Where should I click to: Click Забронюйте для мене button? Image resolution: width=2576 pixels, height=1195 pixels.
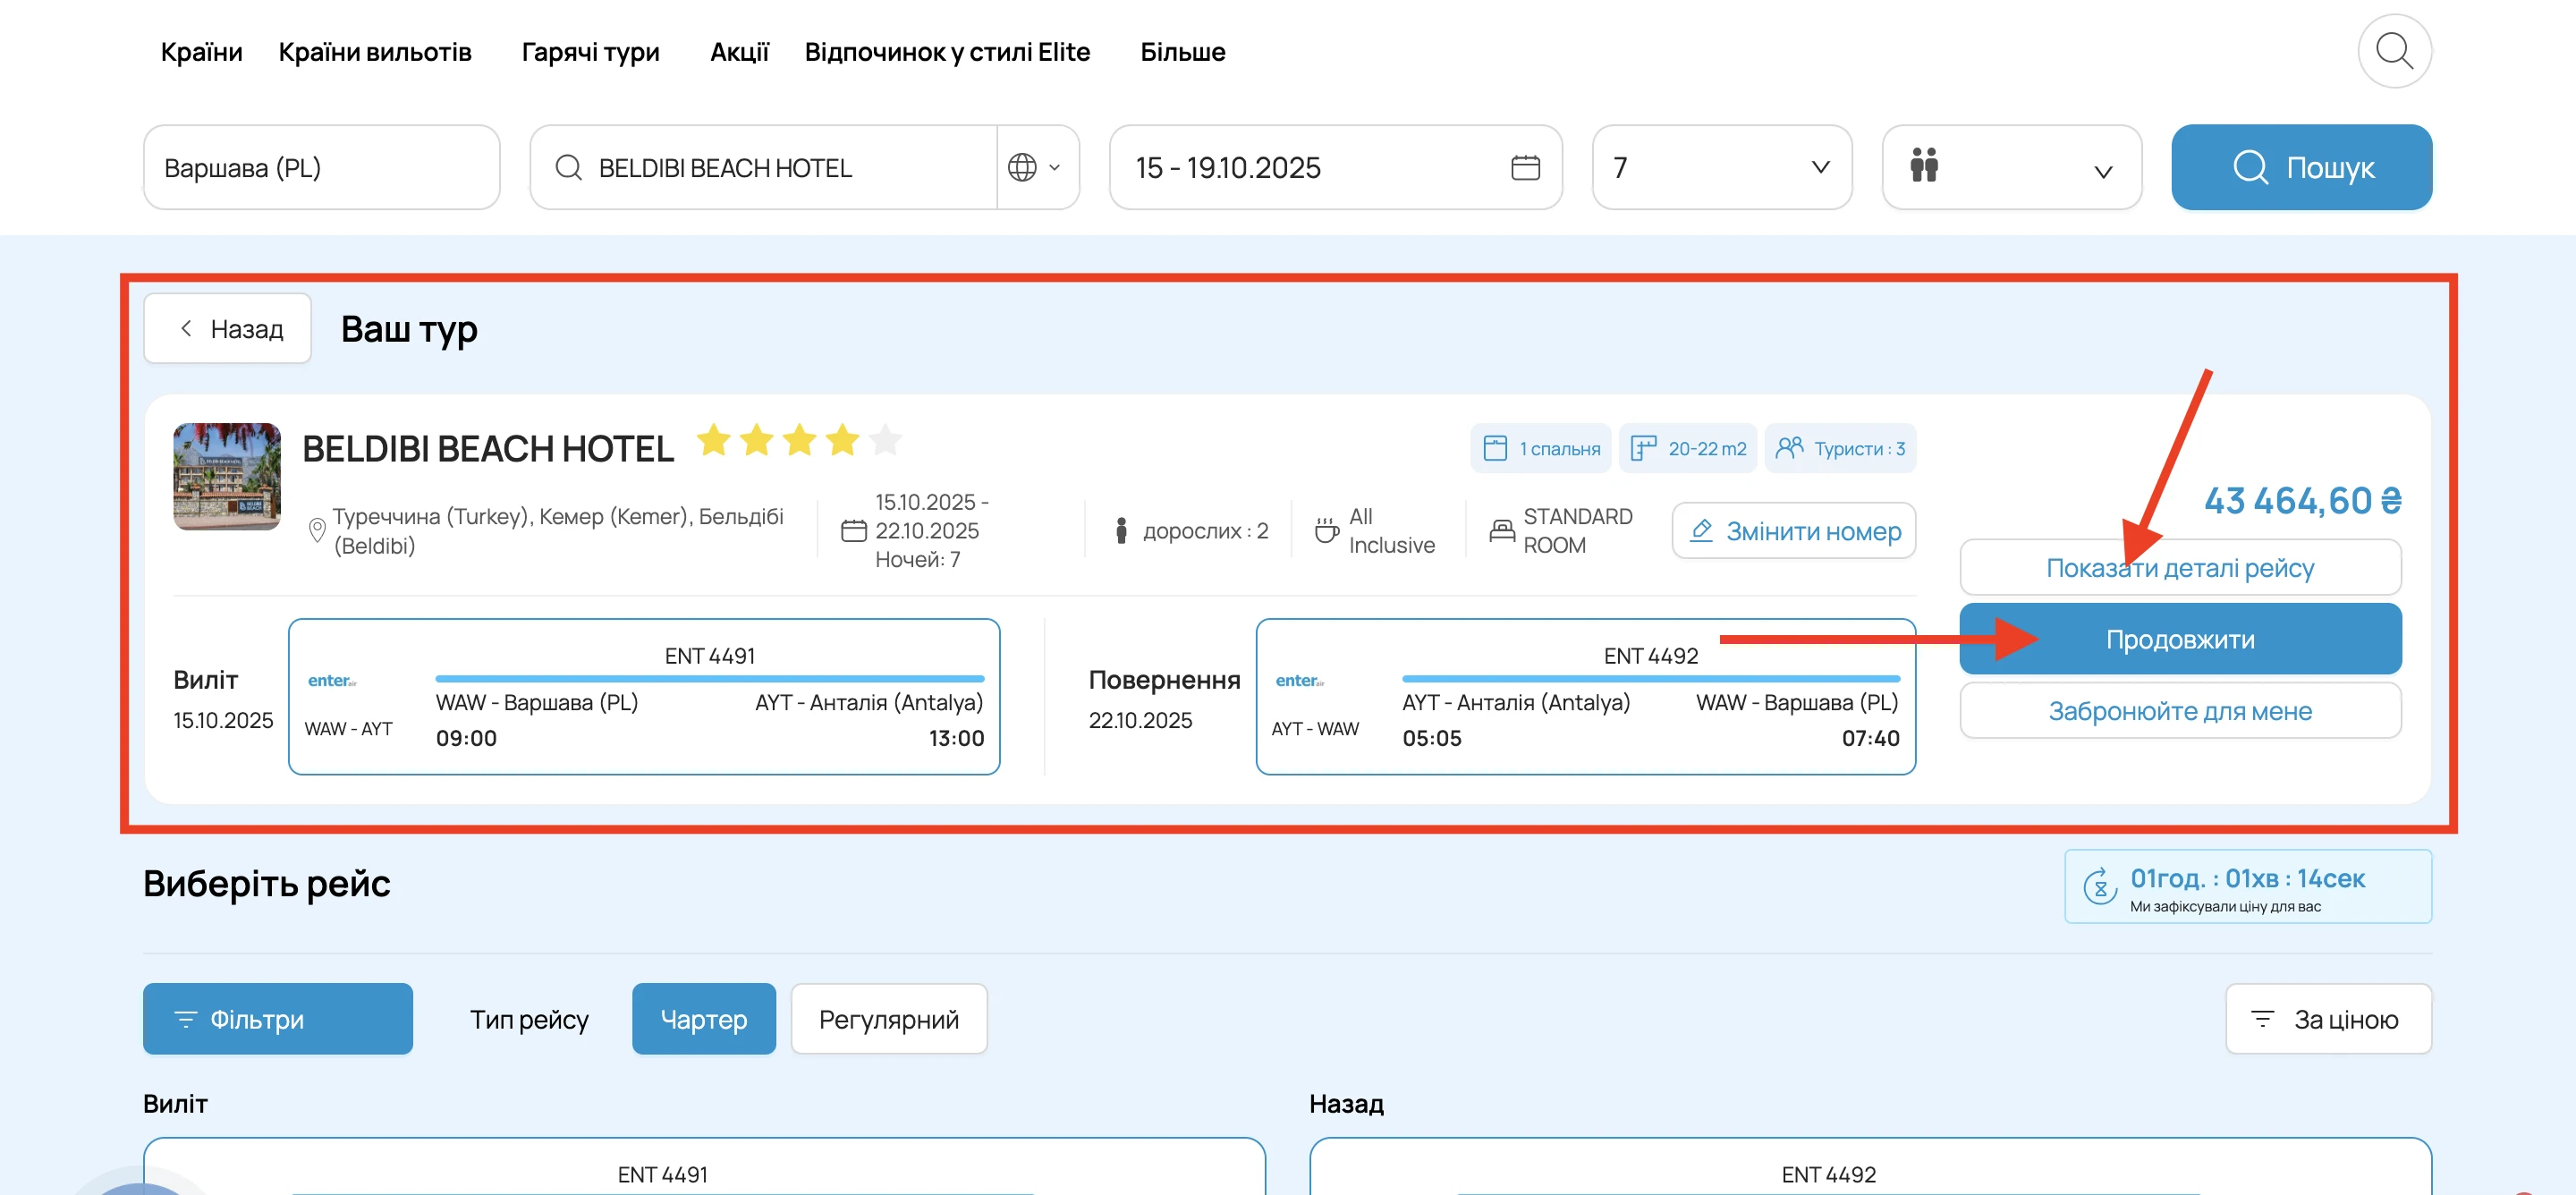[2180, 711]
